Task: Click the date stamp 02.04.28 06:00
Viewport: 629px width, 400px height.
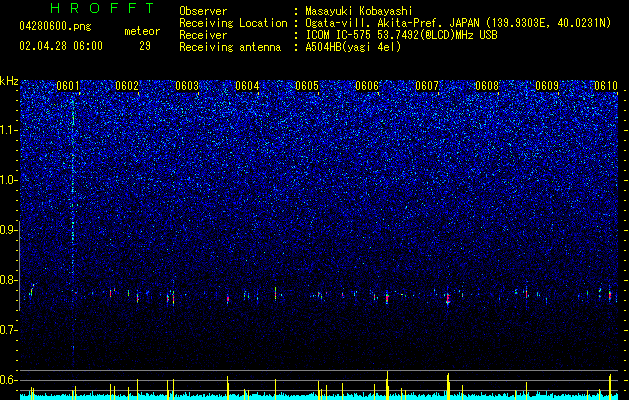Action: 61,46
